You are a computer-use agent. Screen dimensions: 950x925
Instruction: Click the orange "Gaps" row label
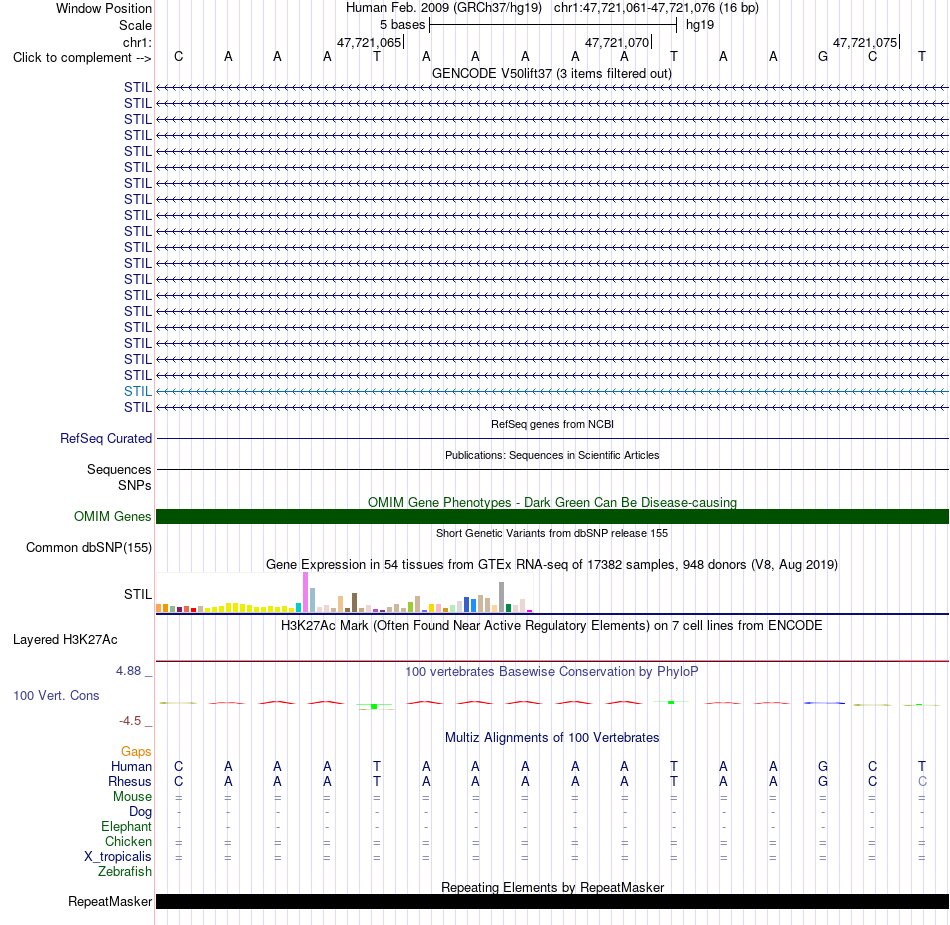[136, 752]
